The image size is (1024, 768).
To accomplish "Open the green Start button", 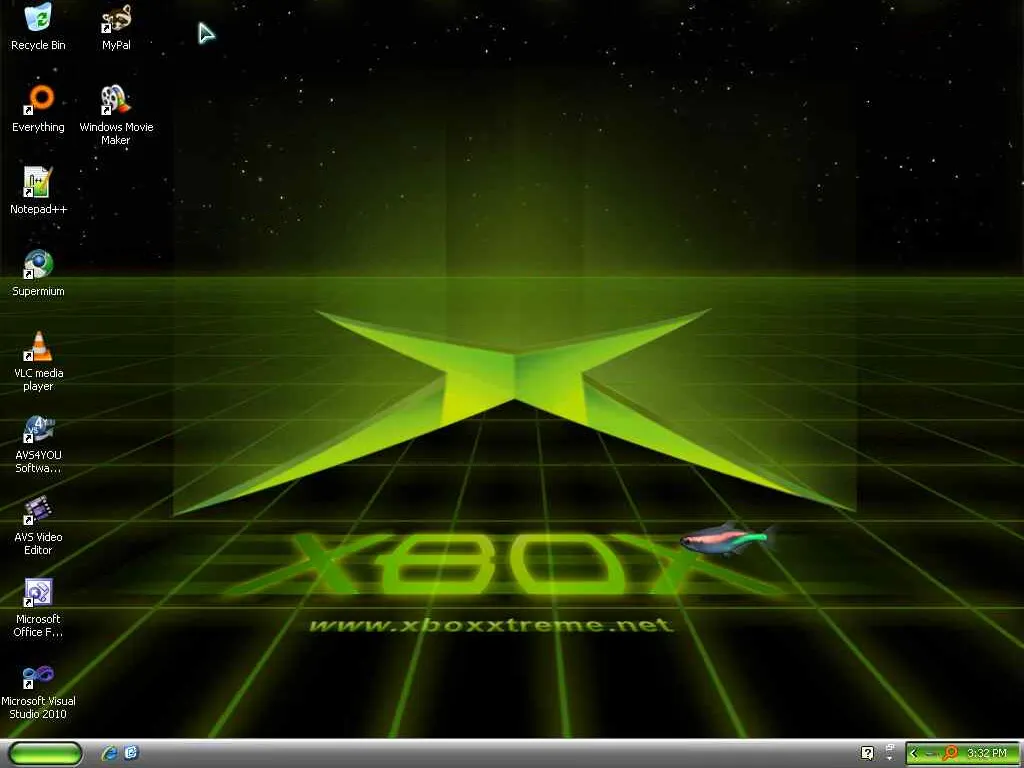I will pos(46,754).
